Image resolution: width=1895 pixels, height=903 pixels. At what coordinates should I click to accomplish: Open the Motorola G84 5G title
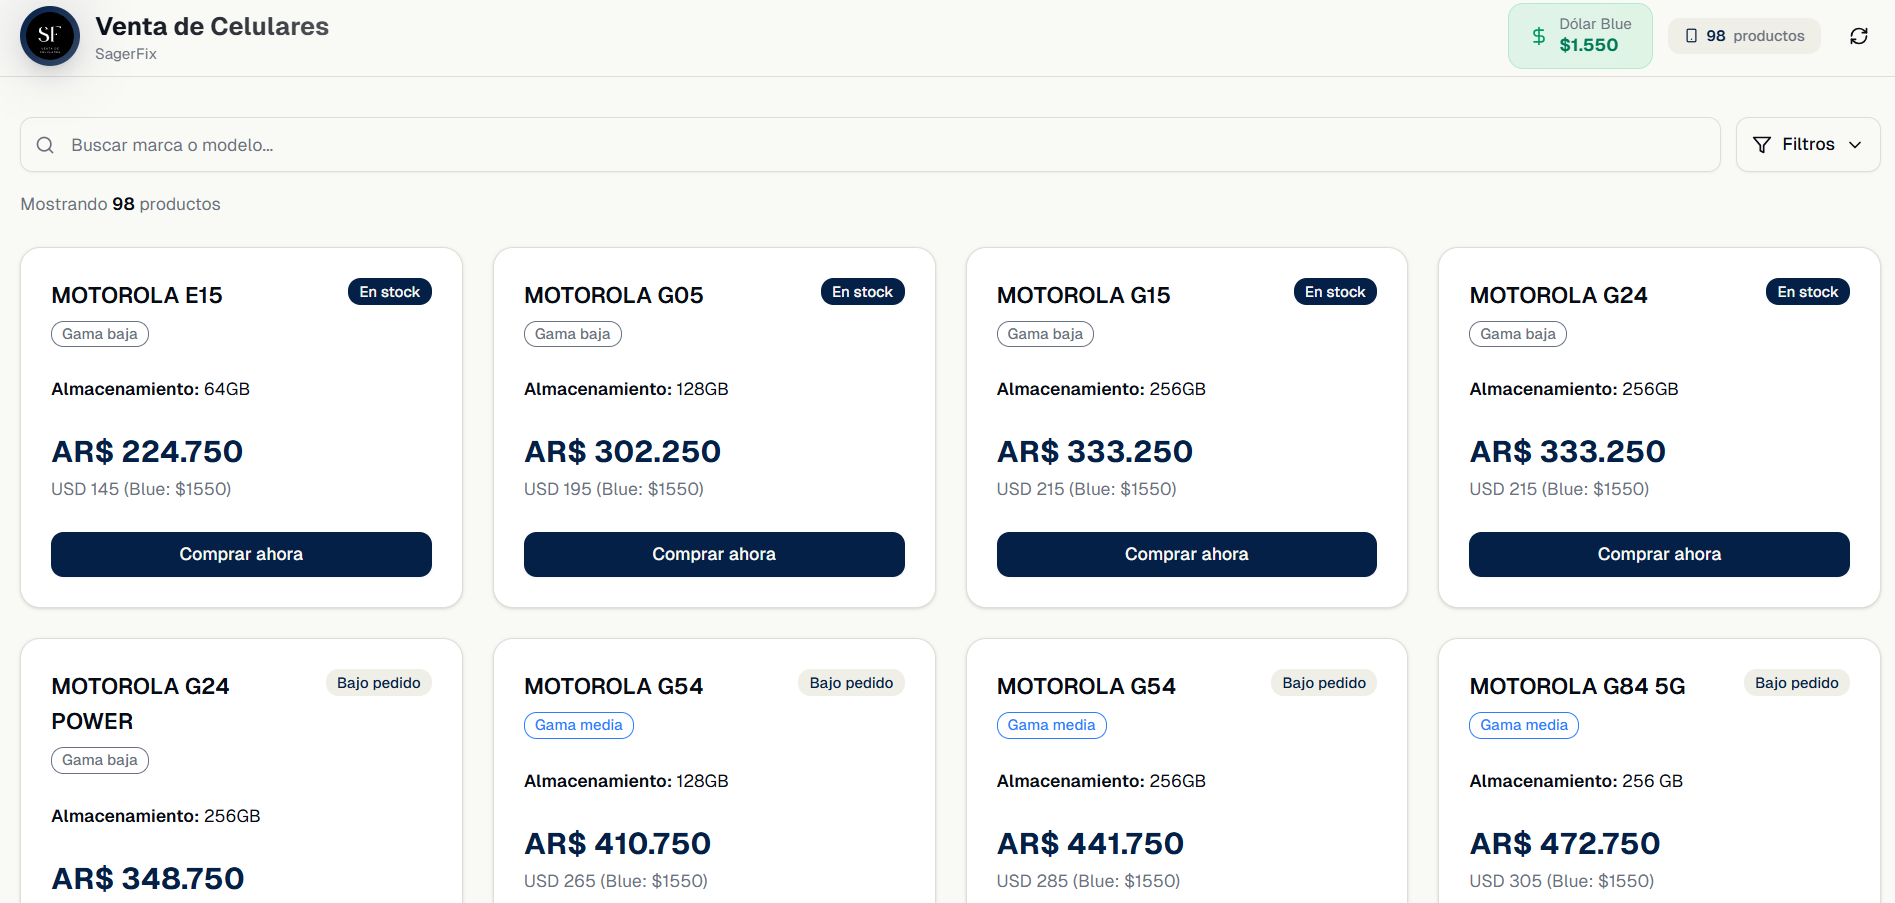[x=1577, y=686]
